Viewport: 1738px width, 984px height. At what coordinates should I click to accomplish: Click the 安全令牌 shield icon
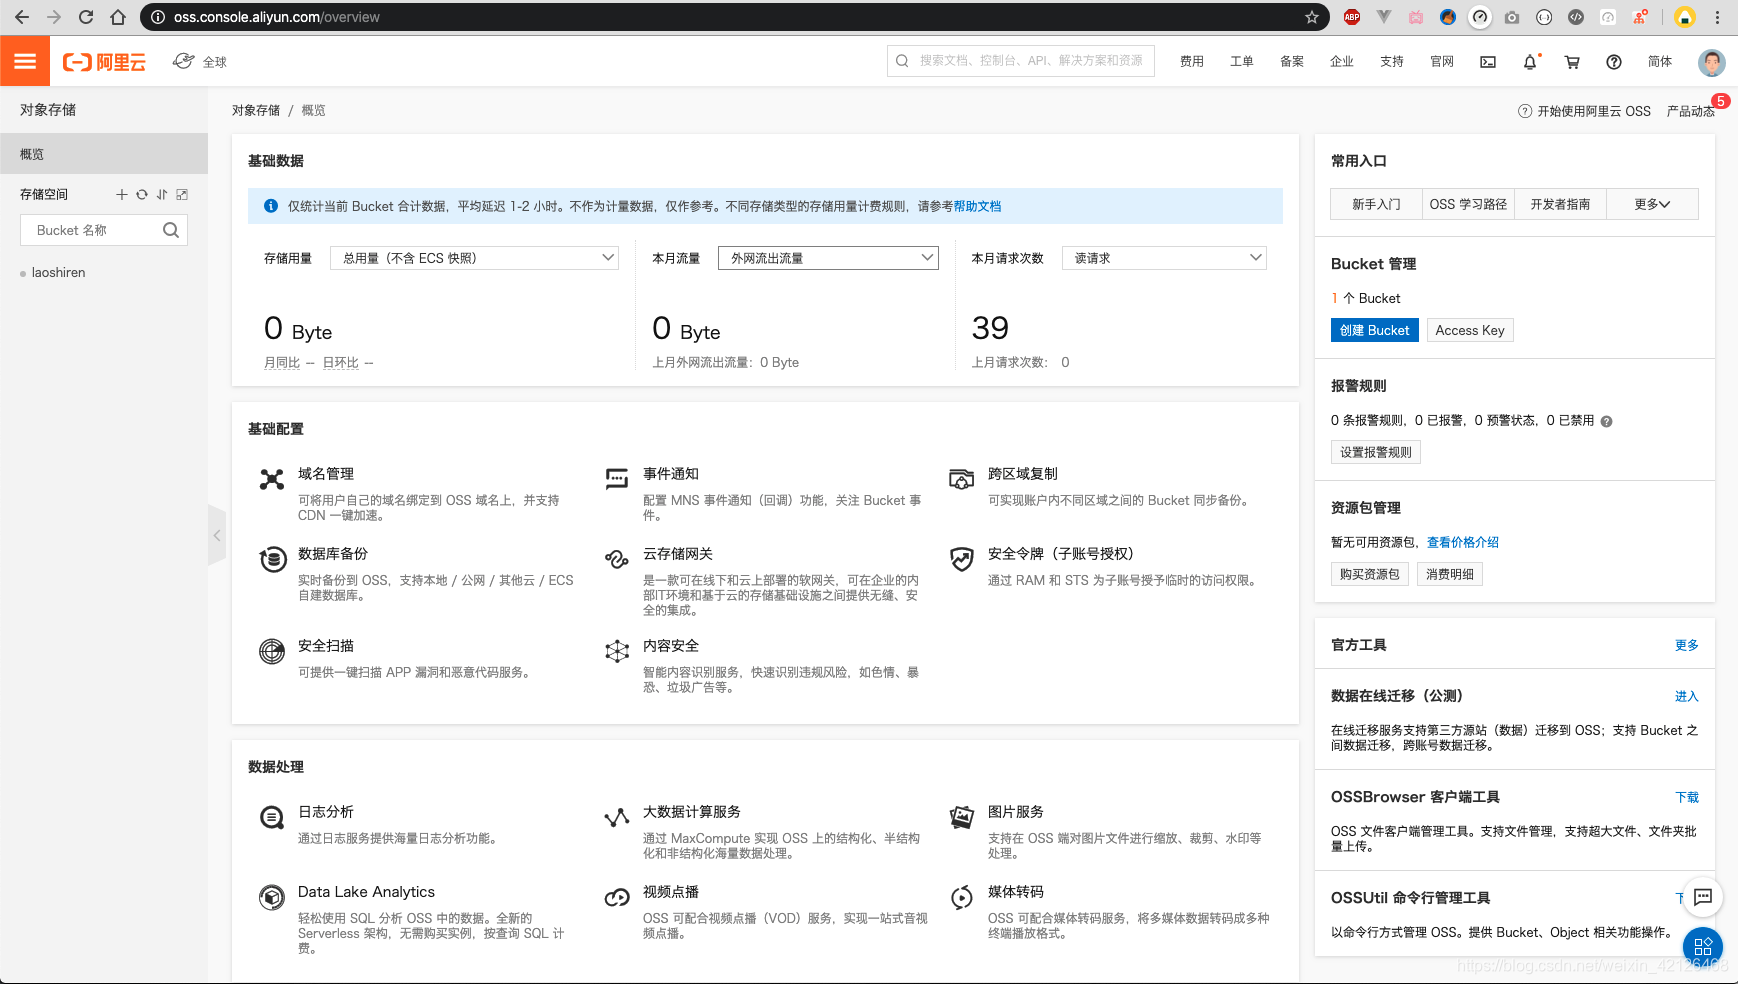coord(962,559)
